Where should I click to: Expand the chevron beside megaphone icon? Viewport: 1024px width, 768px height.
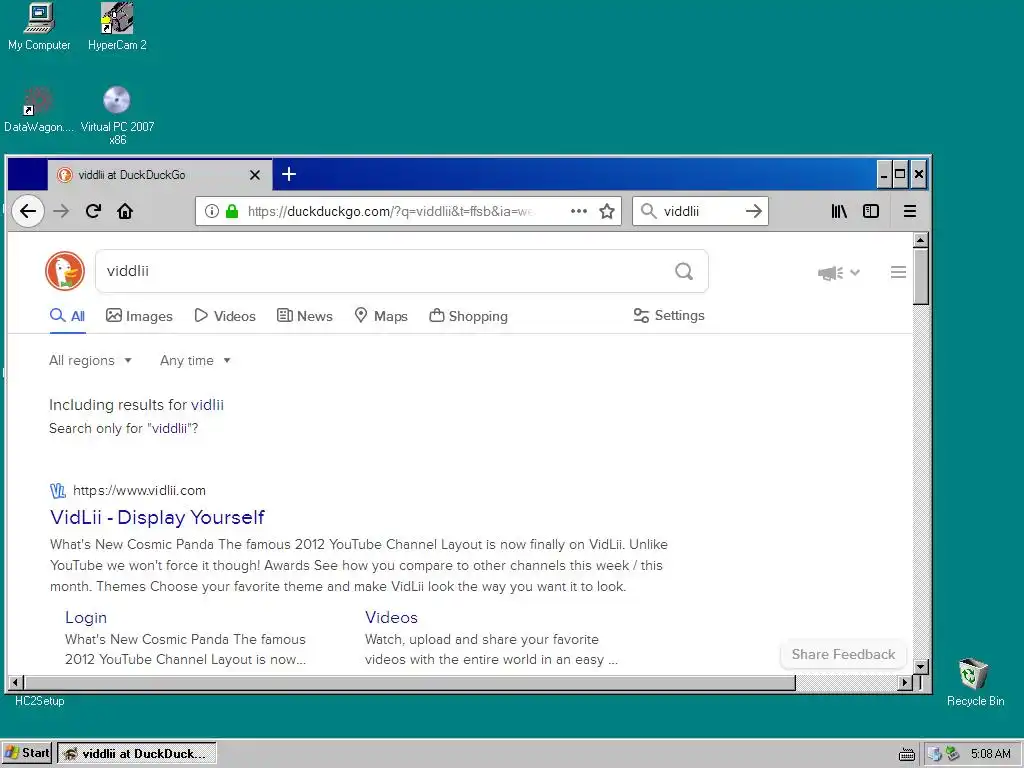[855, 272]
